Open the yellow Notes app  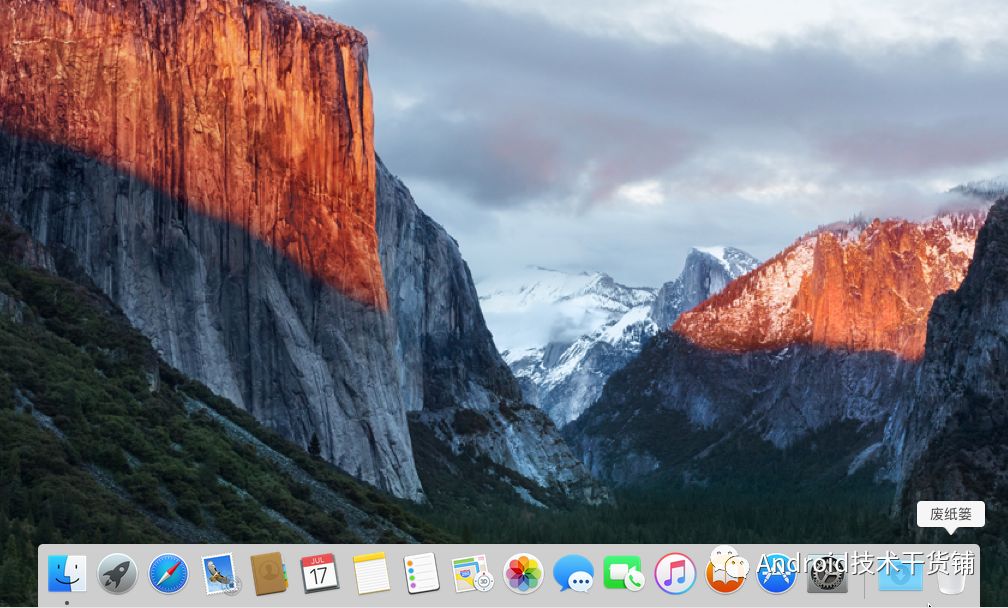coord(371,573)
